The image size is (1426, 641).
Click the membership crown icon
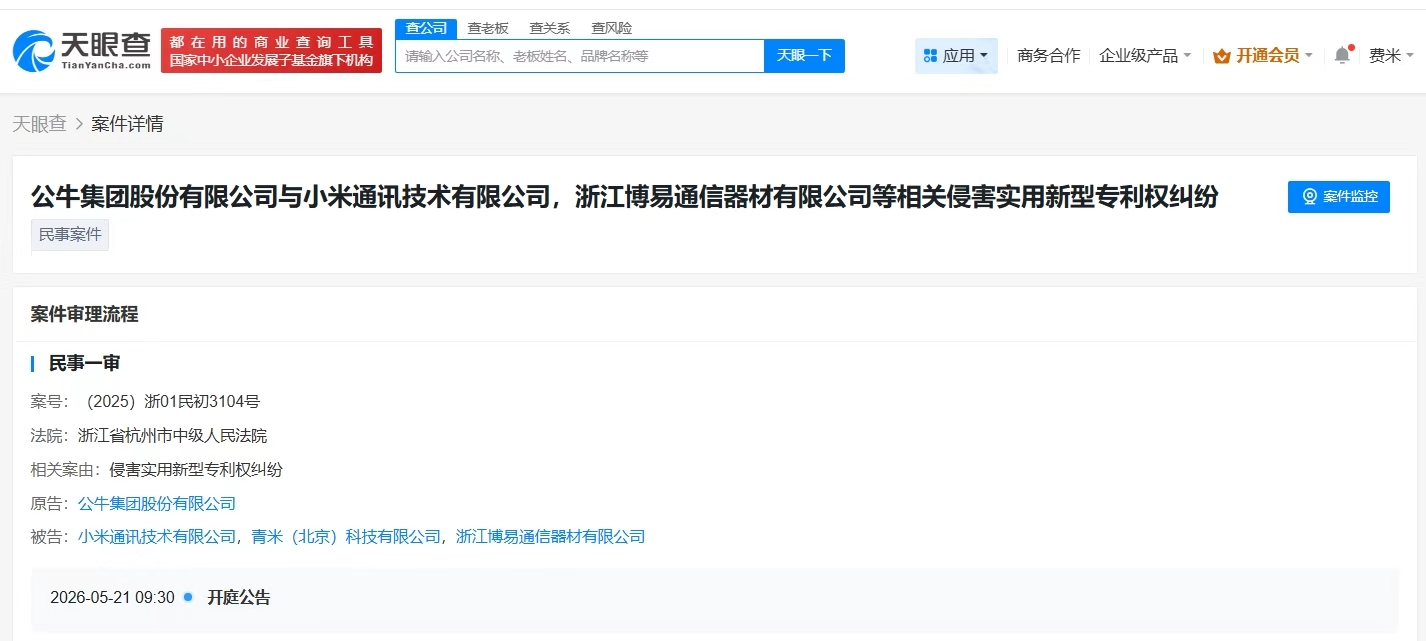coord(1221,56)
